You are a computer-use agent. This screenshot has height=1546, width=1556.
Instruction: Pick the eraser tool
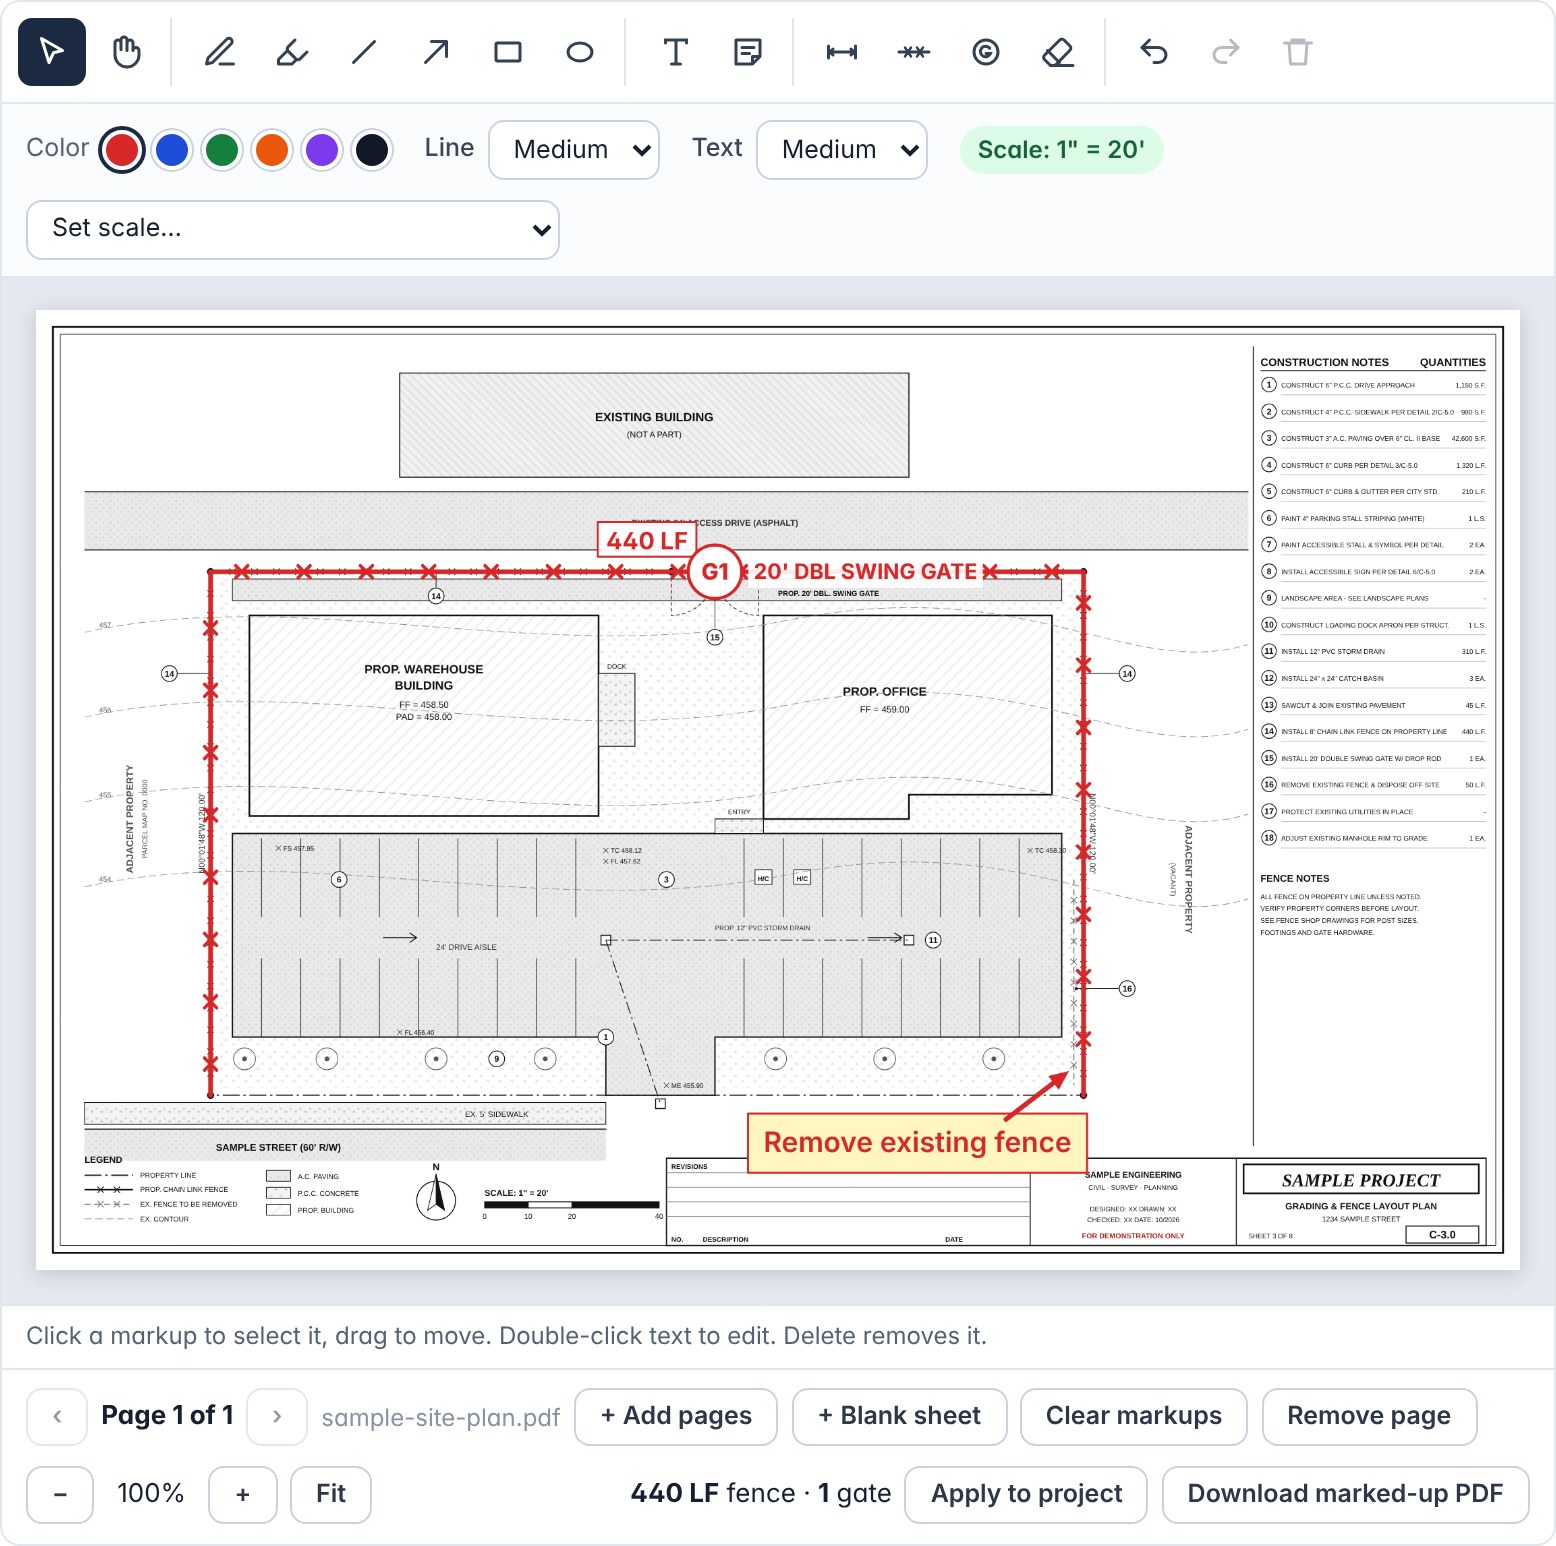tap(1058, 52)
